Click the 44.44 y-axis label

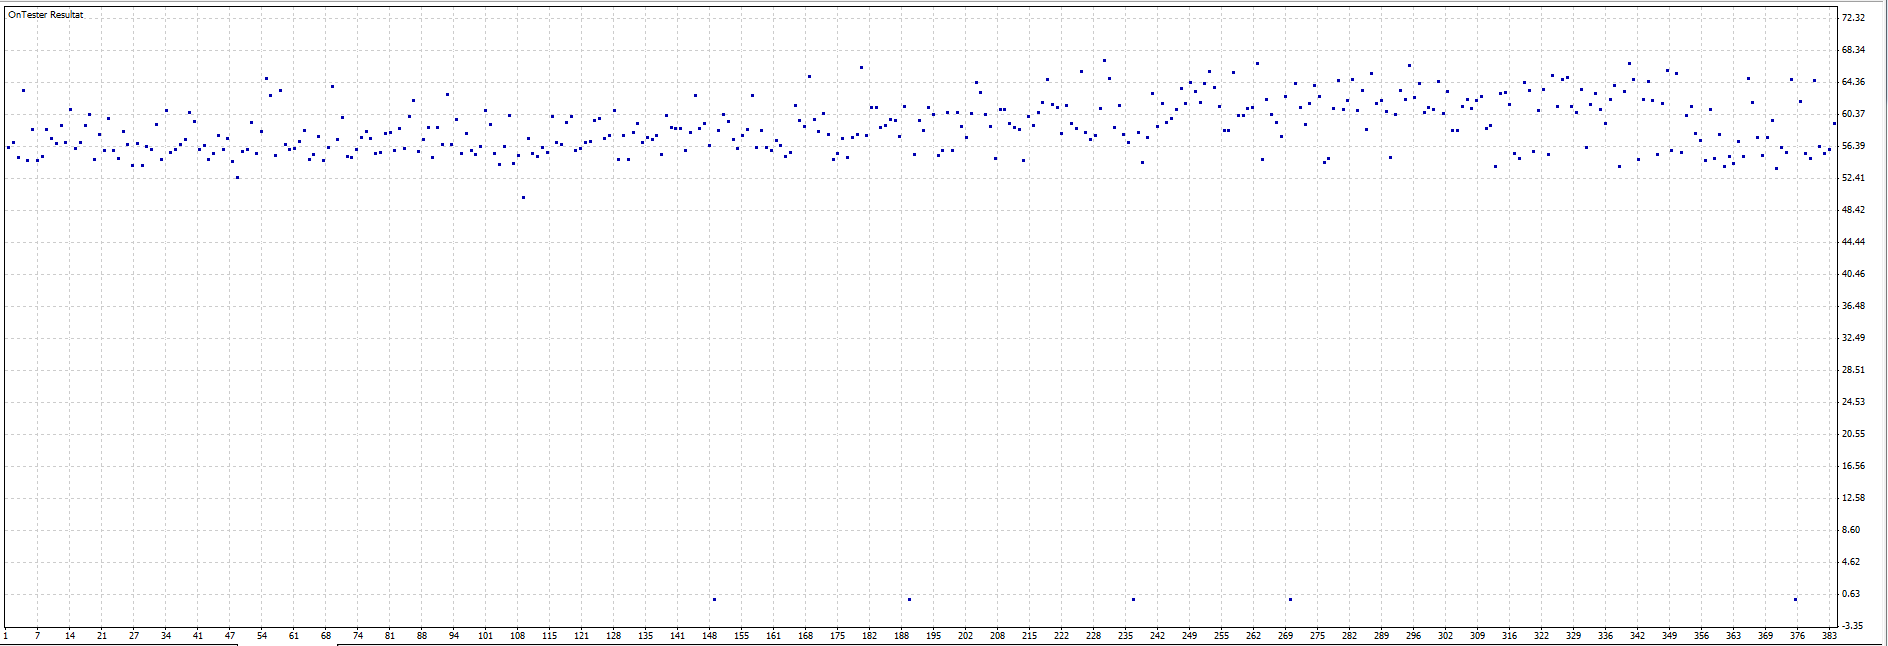[1853, 242]
